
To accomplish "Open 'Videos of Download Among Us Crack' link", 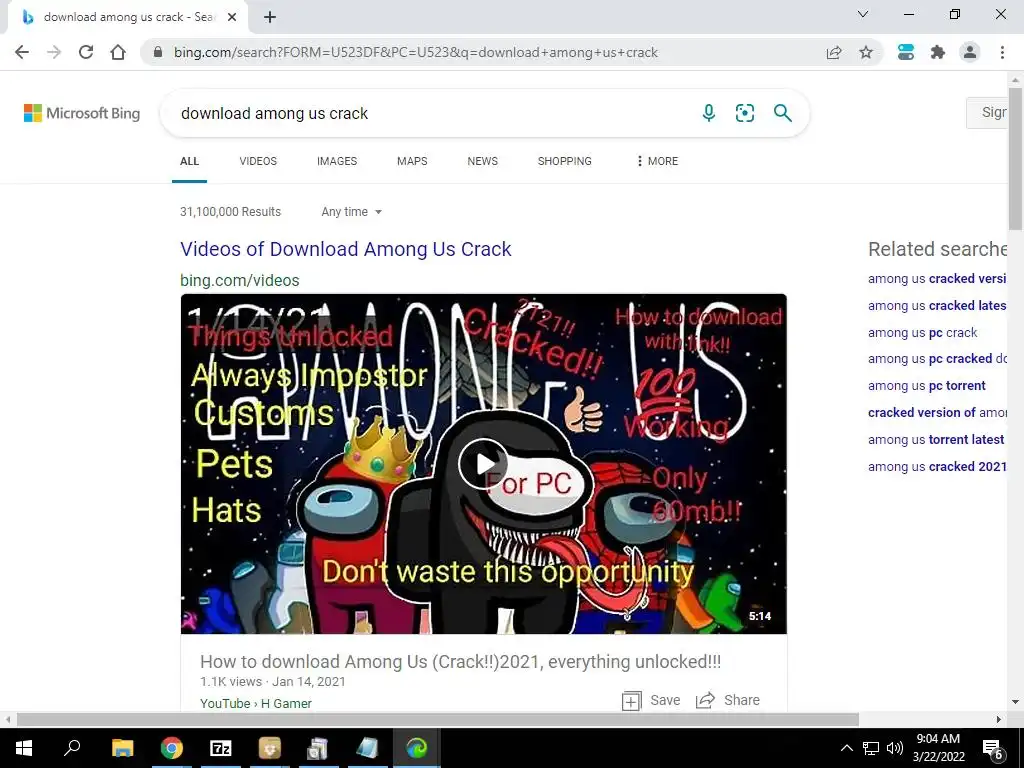I will point(345,249).
